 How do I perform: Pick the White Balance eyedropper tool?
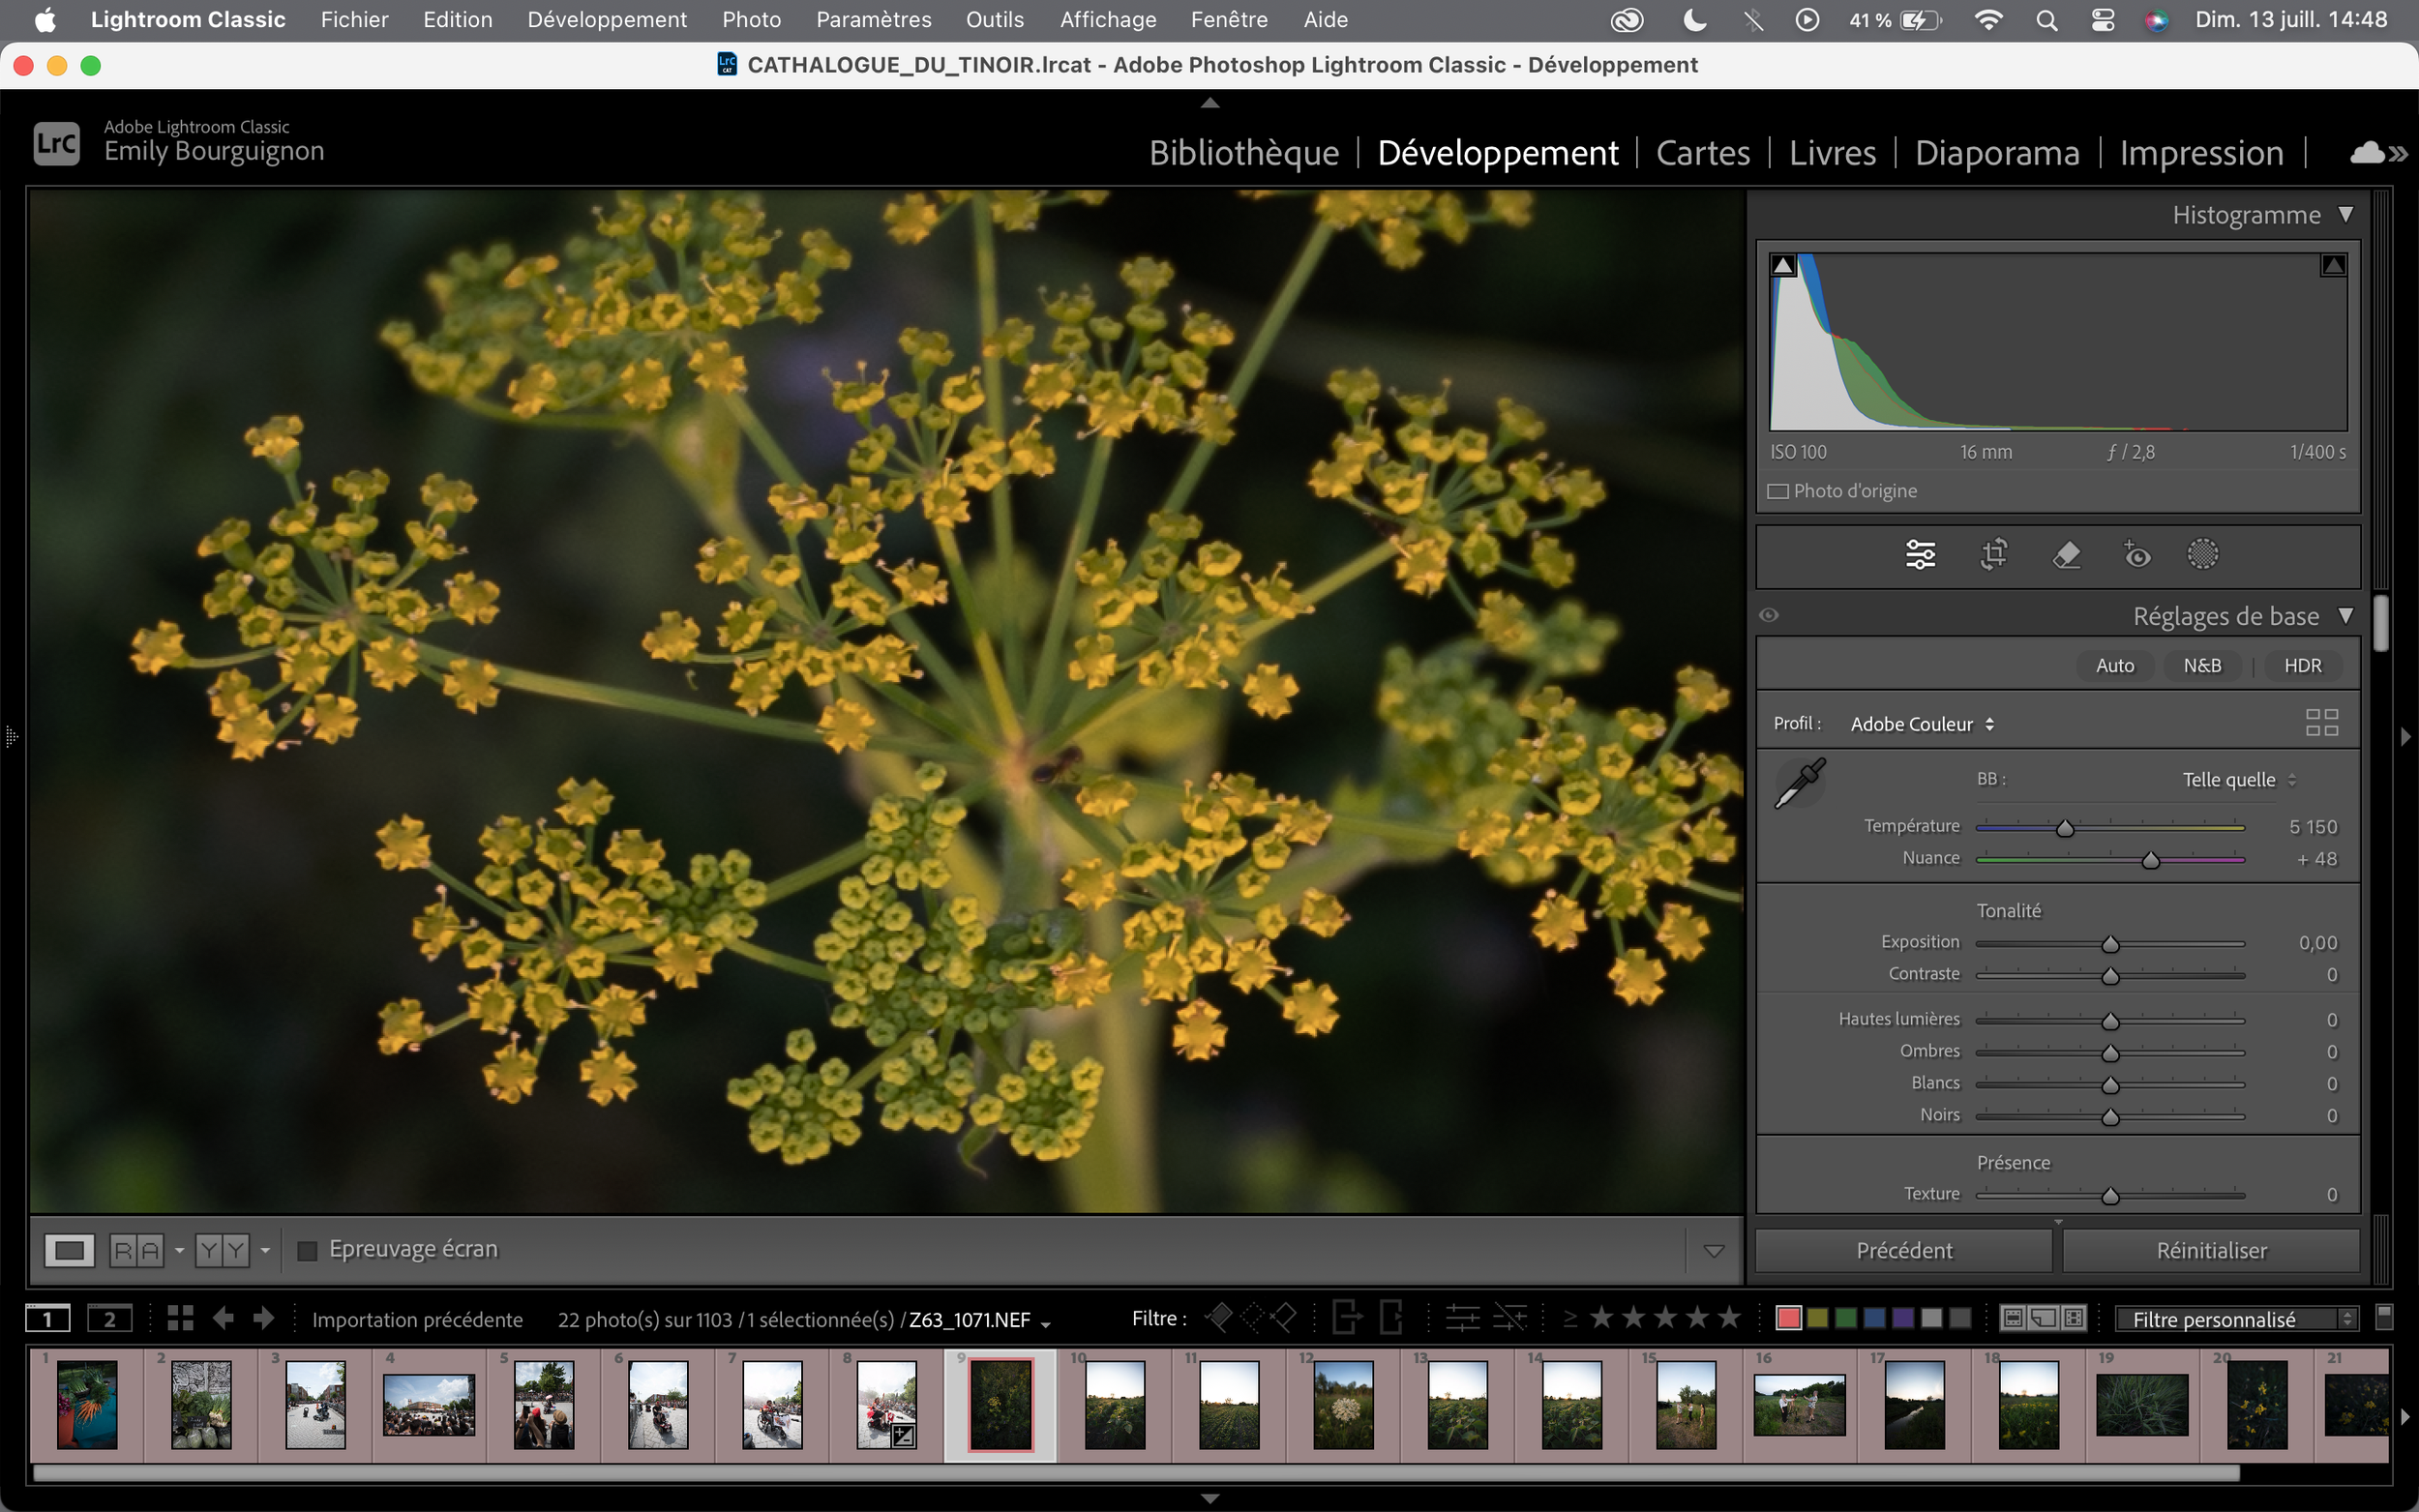point(1799,783)
